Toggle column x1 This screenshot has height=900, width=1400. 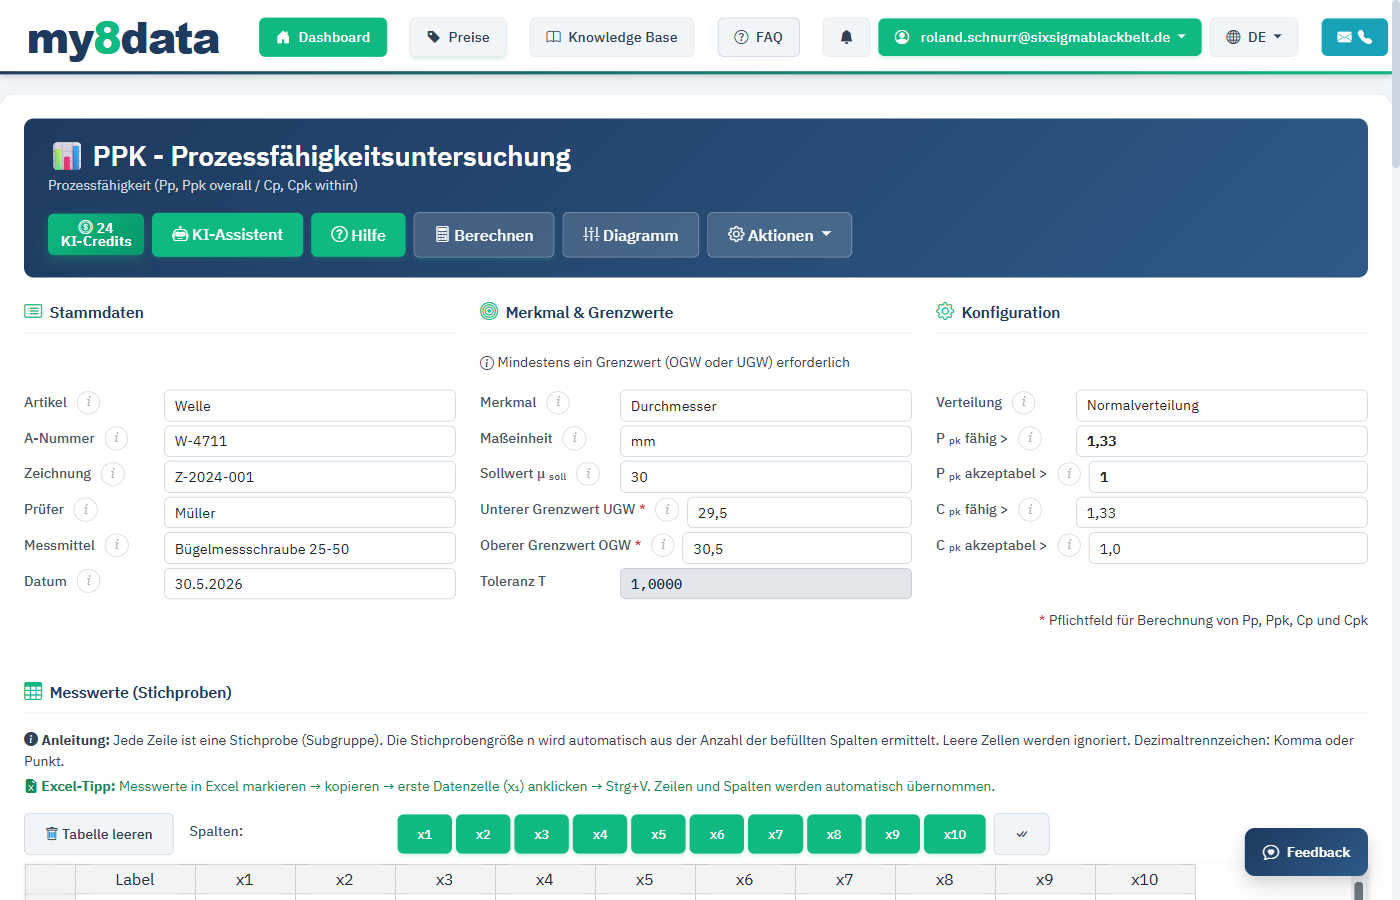(425, 834)
